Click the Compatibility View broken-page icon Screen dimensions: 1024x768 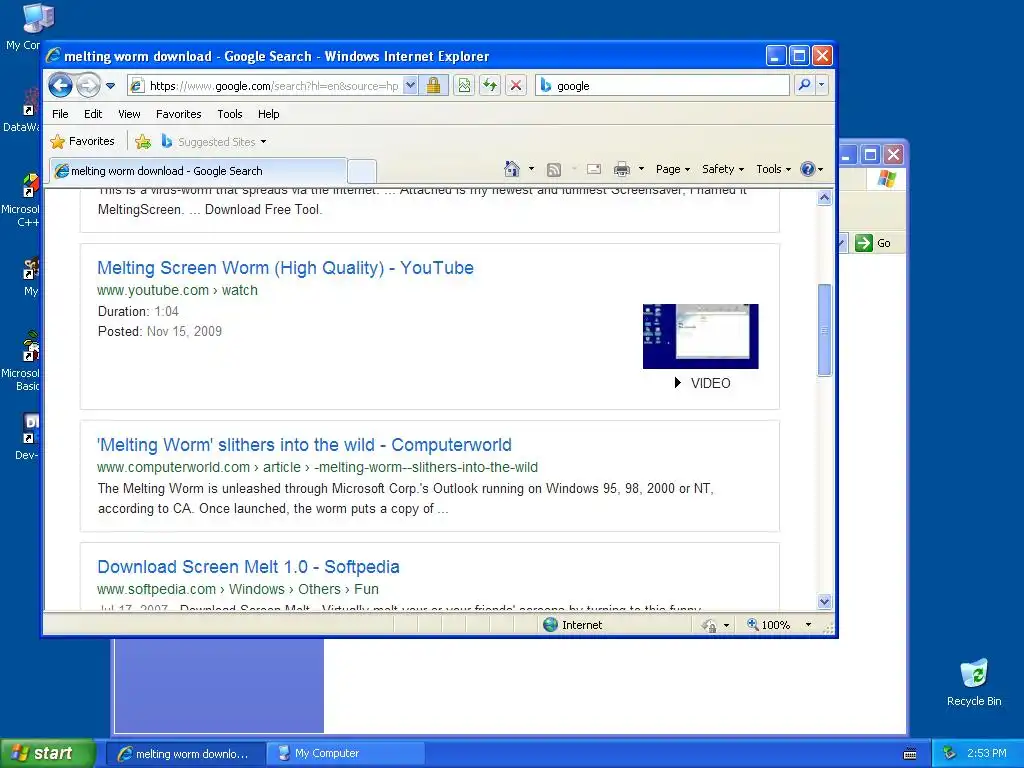pyautogui.click(x=464, y=86)
